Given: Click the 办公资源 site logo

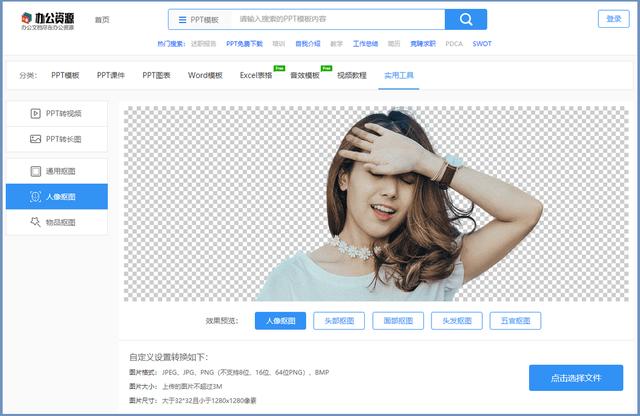Looking at the screenshot, I should coord(48,21).
